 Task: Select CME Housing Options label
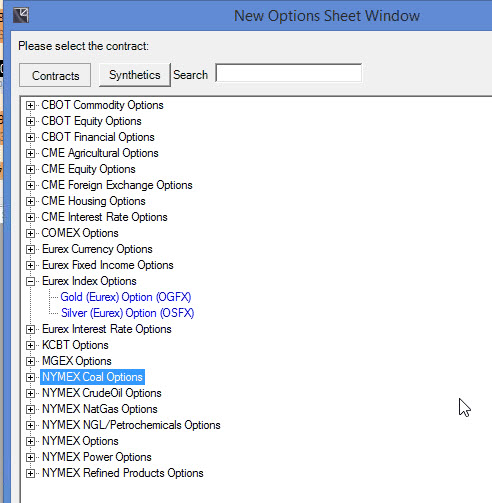pyautogui.click(x=93, y=201)
